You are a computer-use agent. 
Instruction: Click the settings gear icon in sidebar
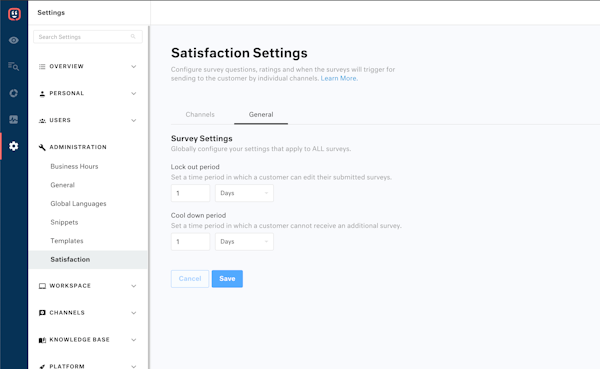click(x=14, y=146)
